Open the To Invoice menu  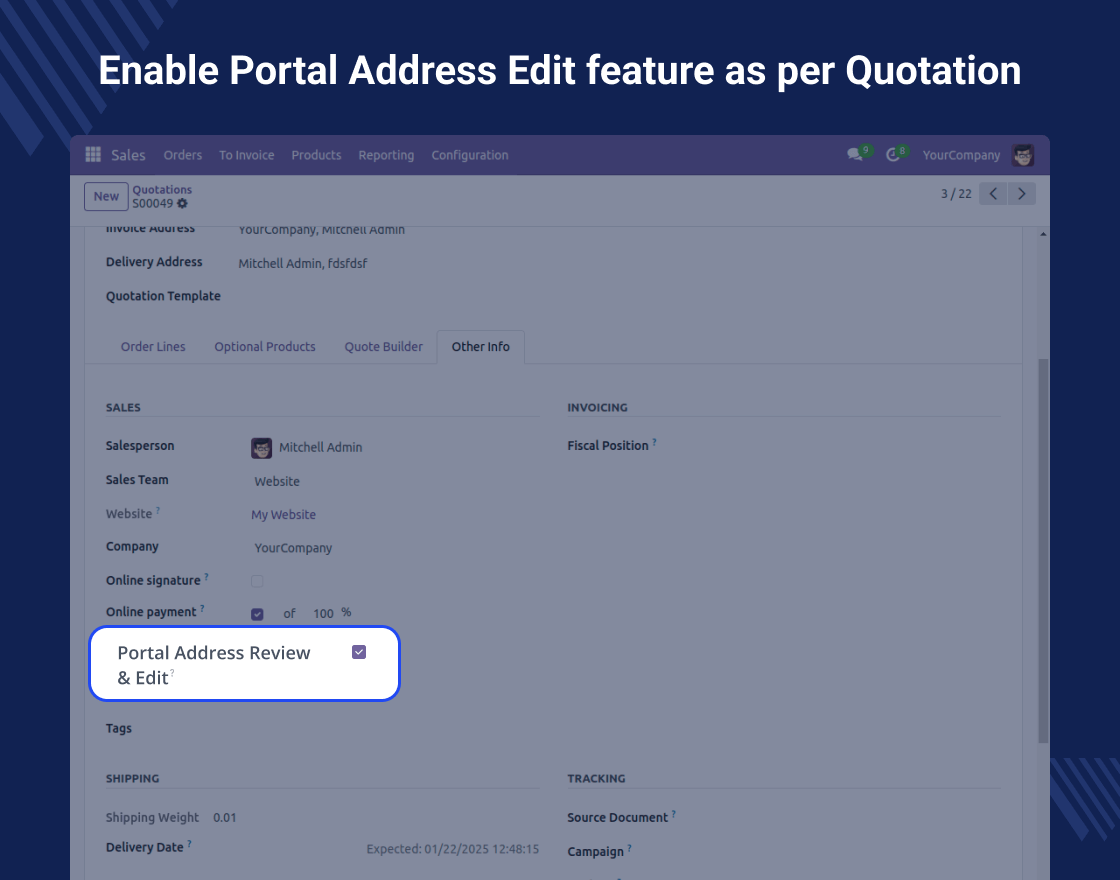(x=246, y=155)
